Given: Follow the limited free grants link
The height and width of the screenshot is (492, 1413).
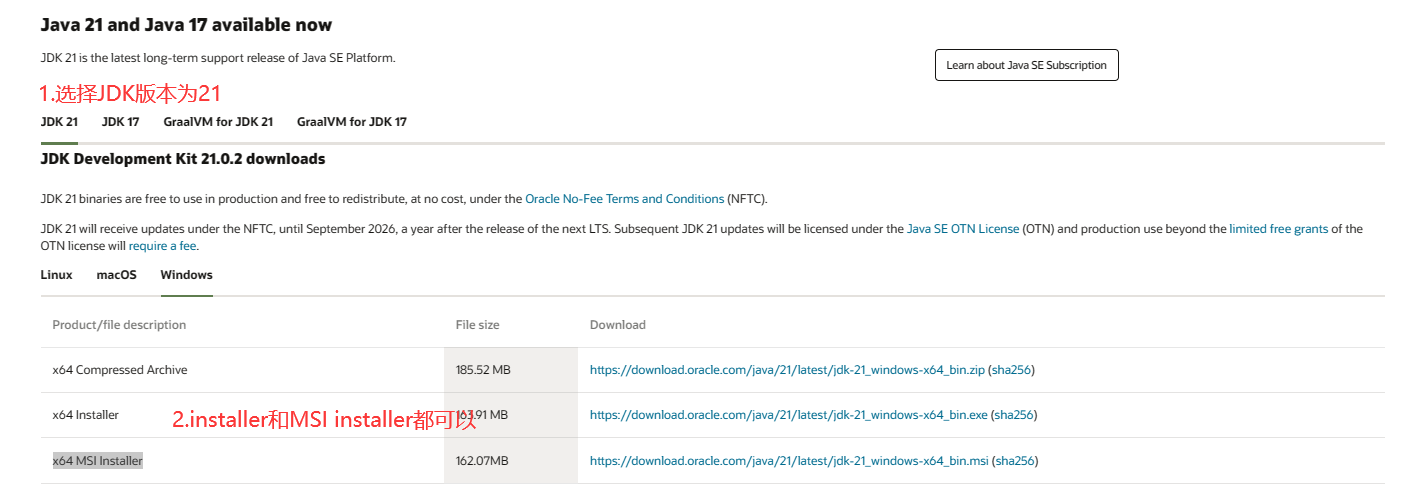Looking at the screenshot, I should pos(1278,229).
